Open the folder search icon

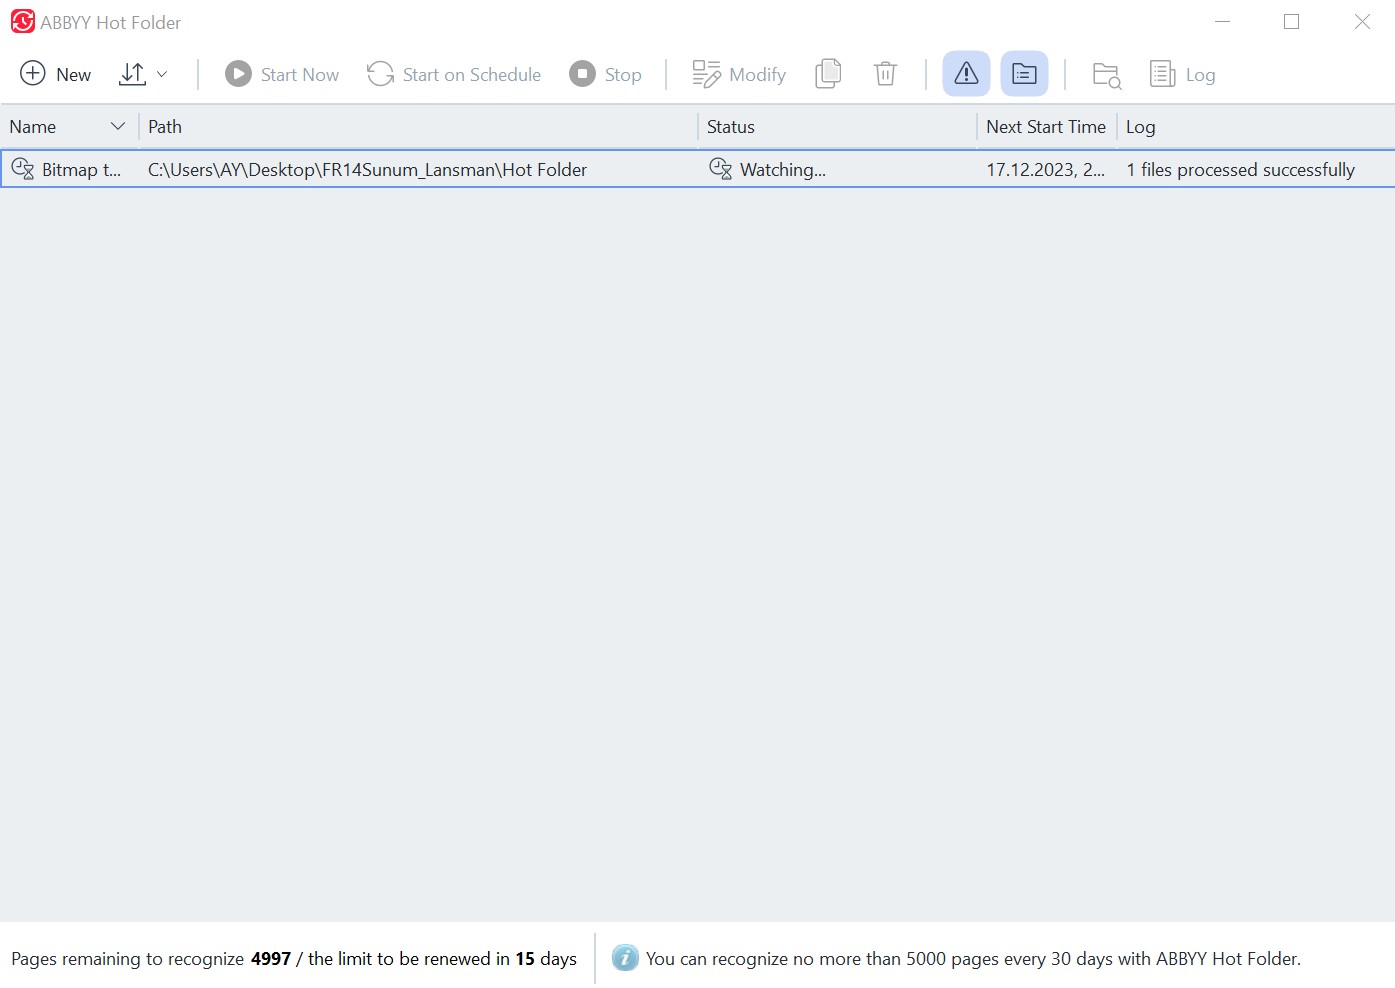click(x=1106, y=75)
